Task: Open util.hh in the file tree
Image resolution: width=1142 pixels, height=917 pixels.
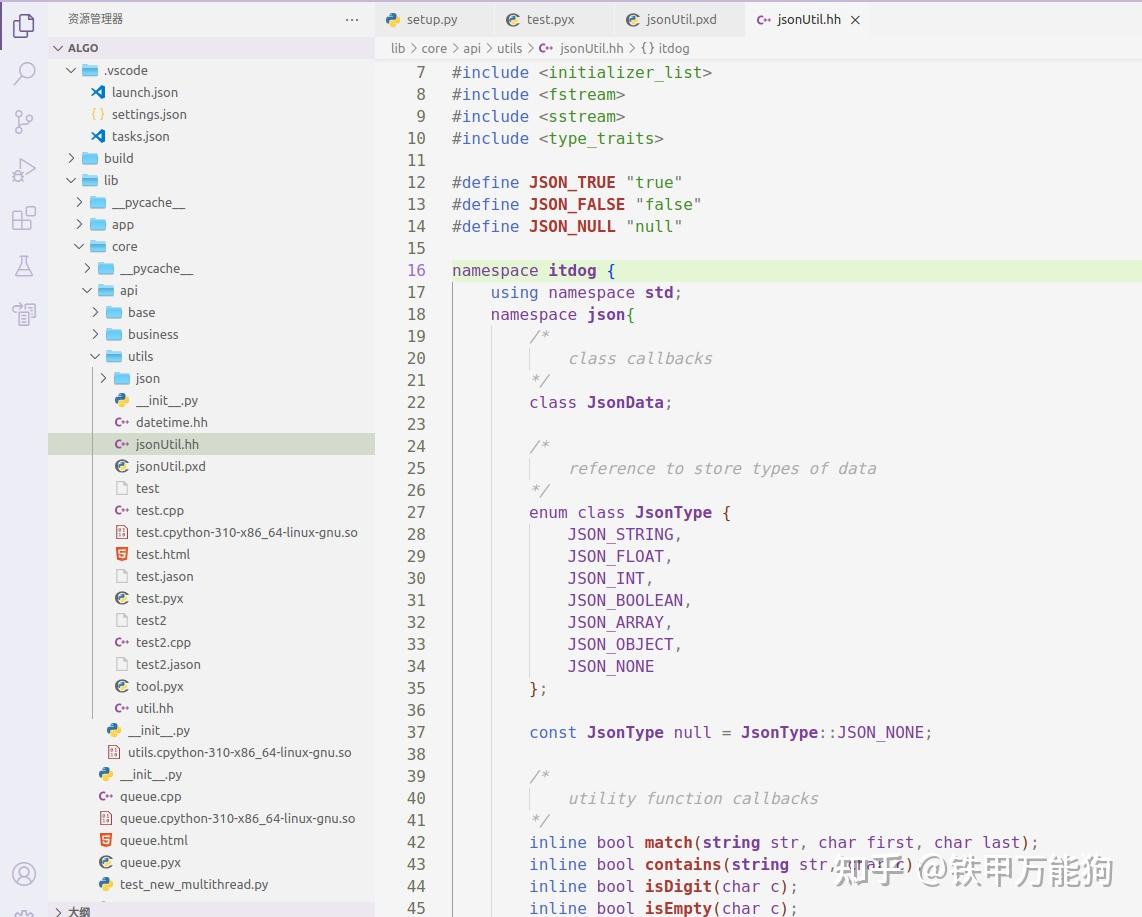Action: coord(211,709)
